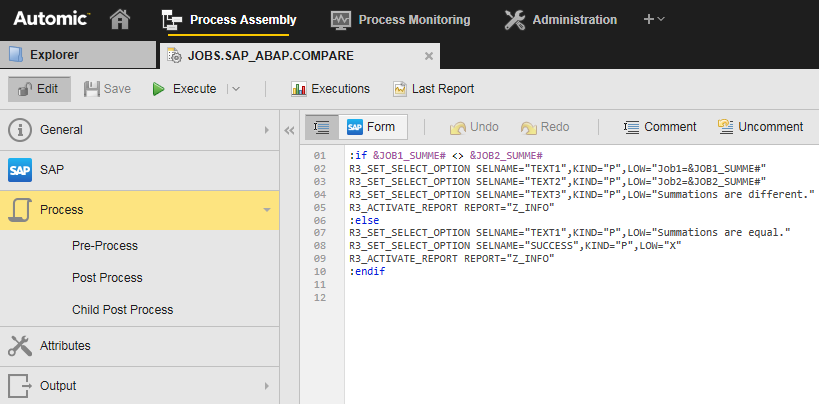The width and height of the screenshot is (819, 404).
Task: Collapse the left sidebar with double-chevron
Action: click(x=289, y=130)
